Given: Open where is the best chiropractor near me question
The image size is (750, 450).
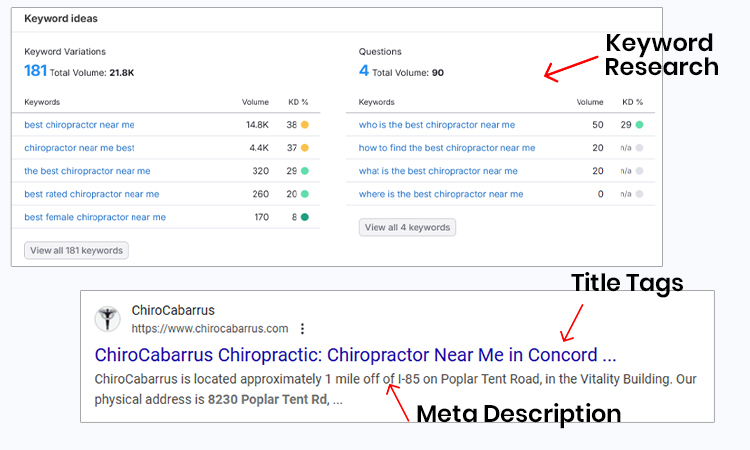Looking at the screenshot, I should click(441, 194).
